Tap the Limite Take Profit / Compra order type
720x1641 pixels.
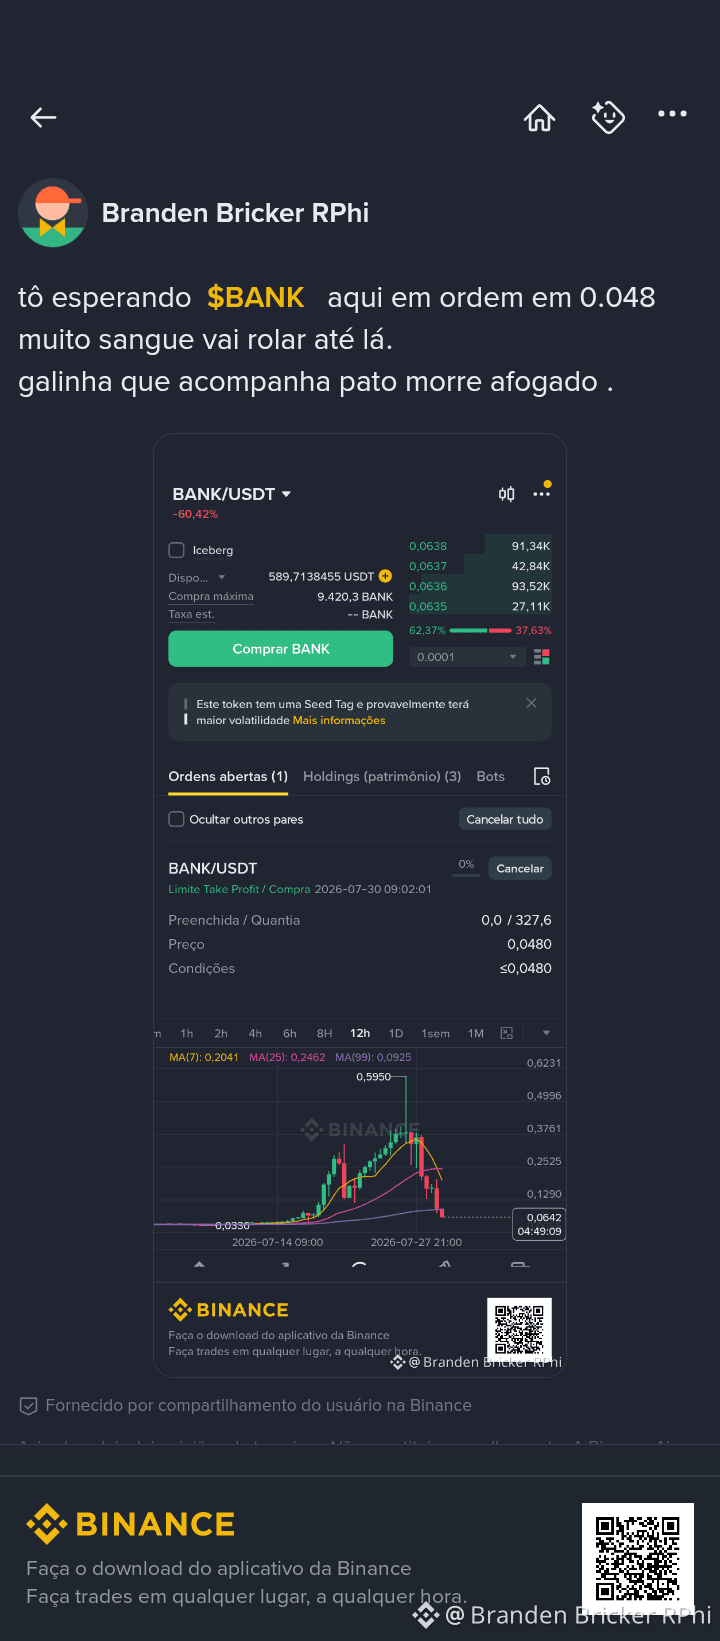[x=239, y=889]
